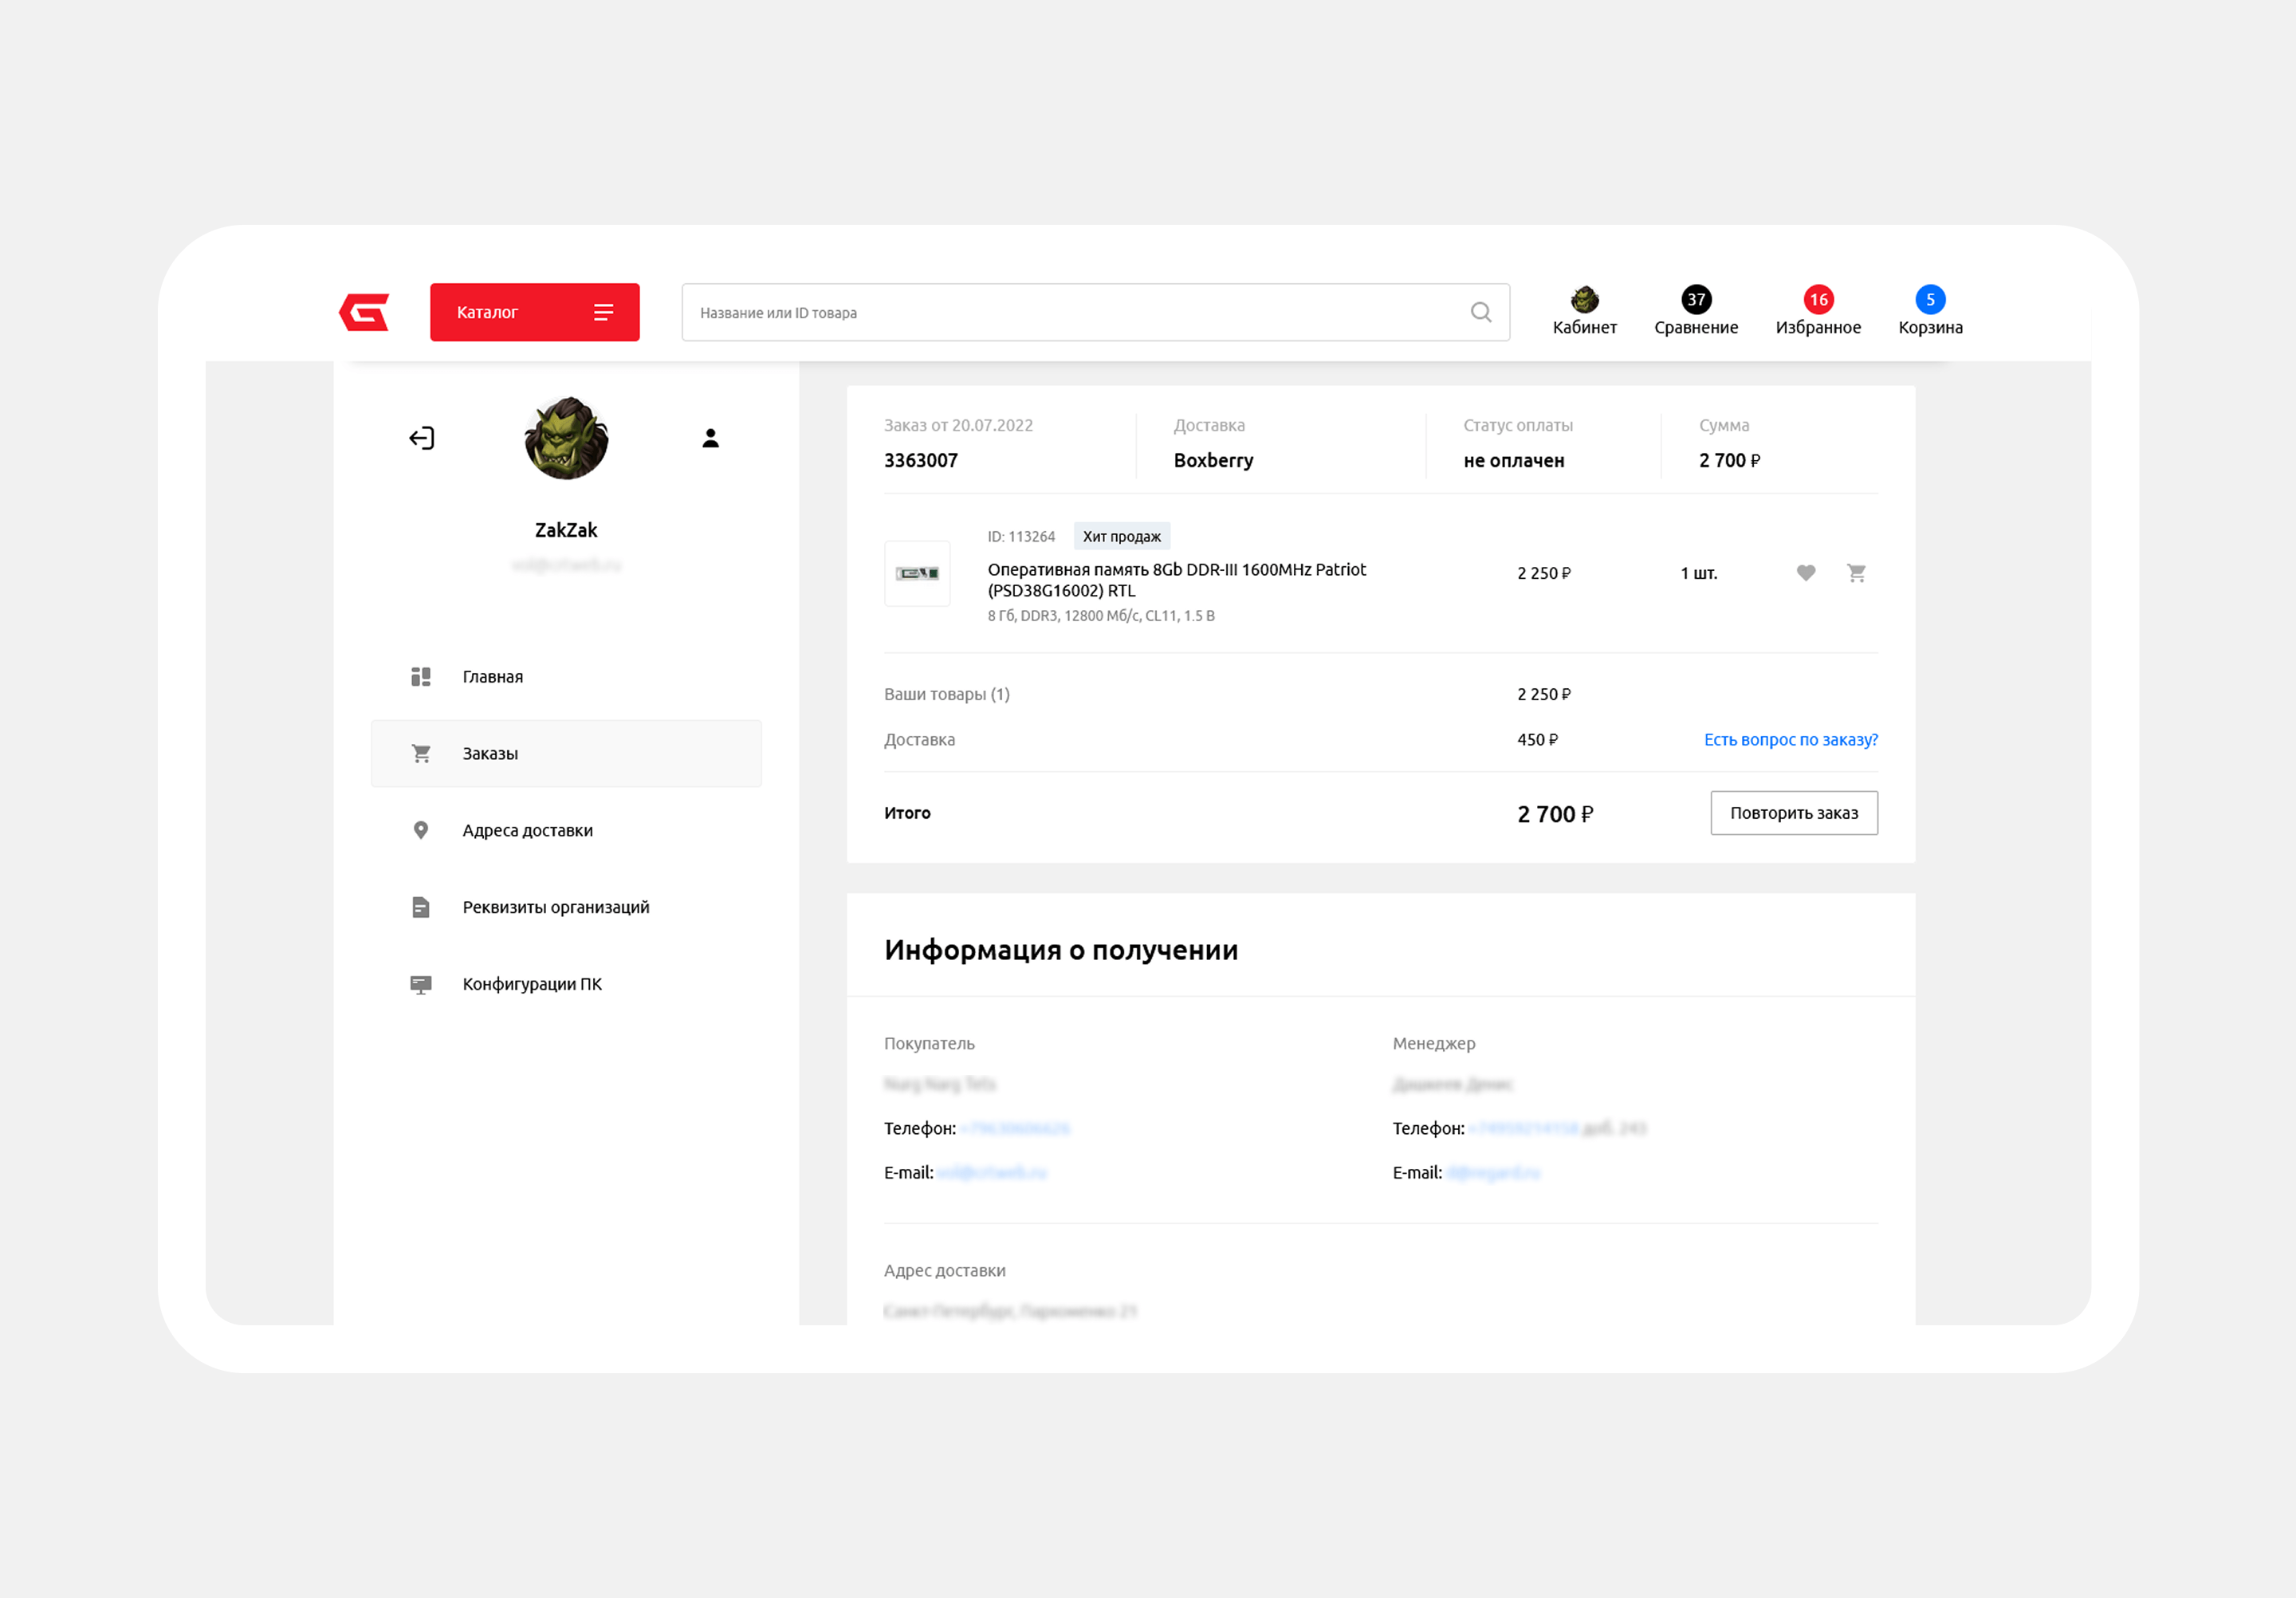Open Корзина with 5 items
The width and height of the screenshot is (2296, 1598).
coord(1929,310)
